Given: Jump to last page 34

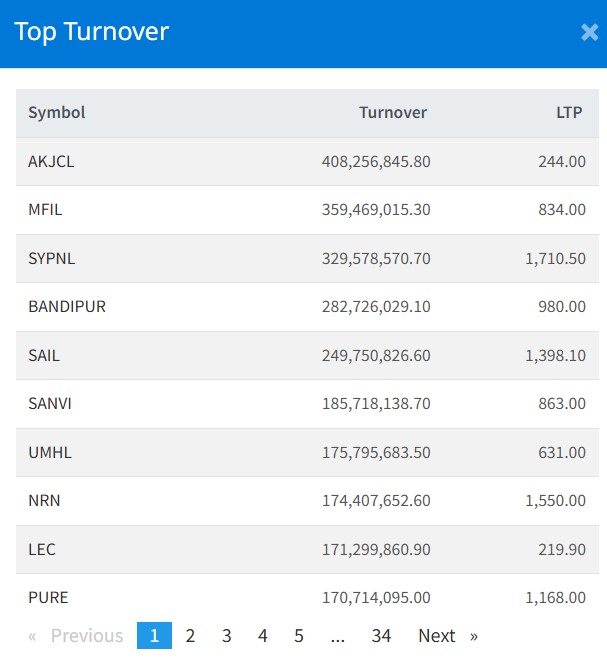Looking at the screenshot, I should [381, 636].
